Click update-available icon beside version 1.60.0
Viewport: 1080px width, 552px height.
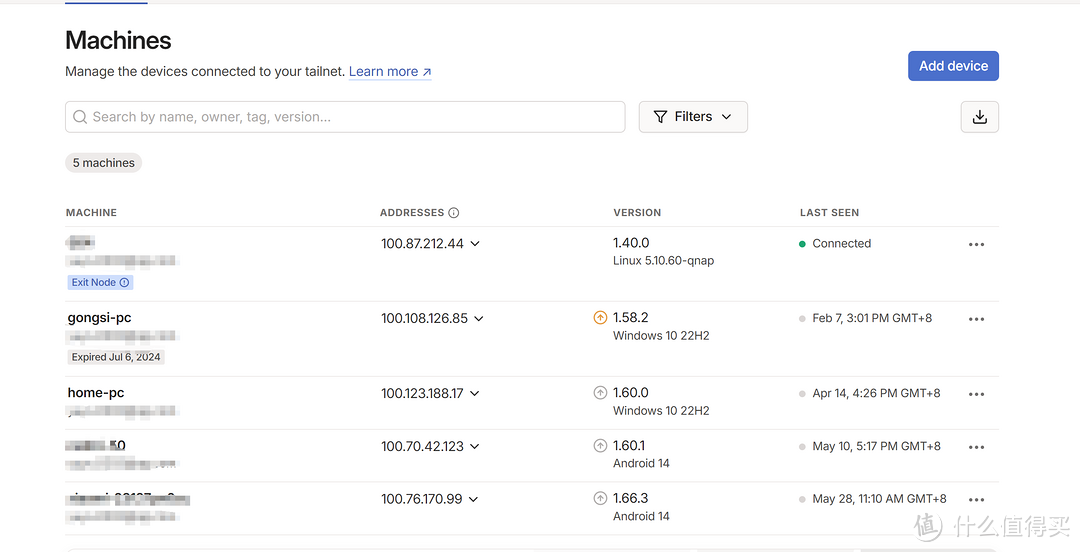point(600,393)
